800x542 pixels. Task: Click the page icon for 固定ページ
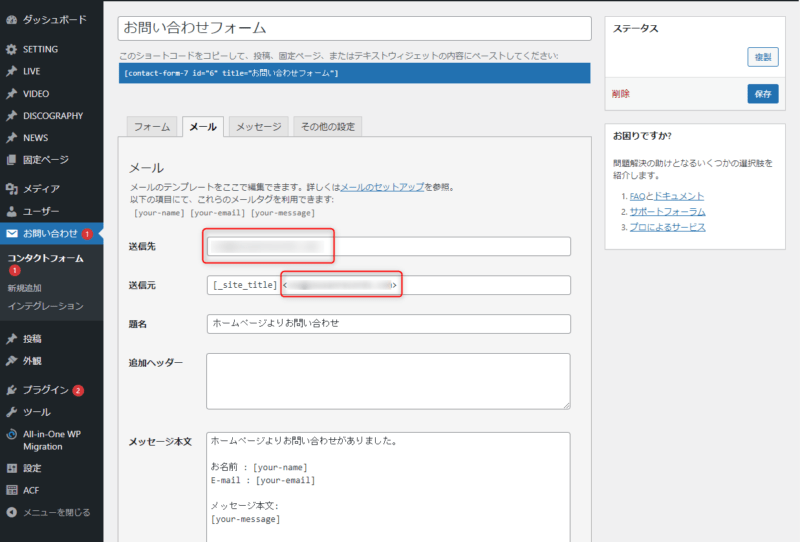pos(11,159)
